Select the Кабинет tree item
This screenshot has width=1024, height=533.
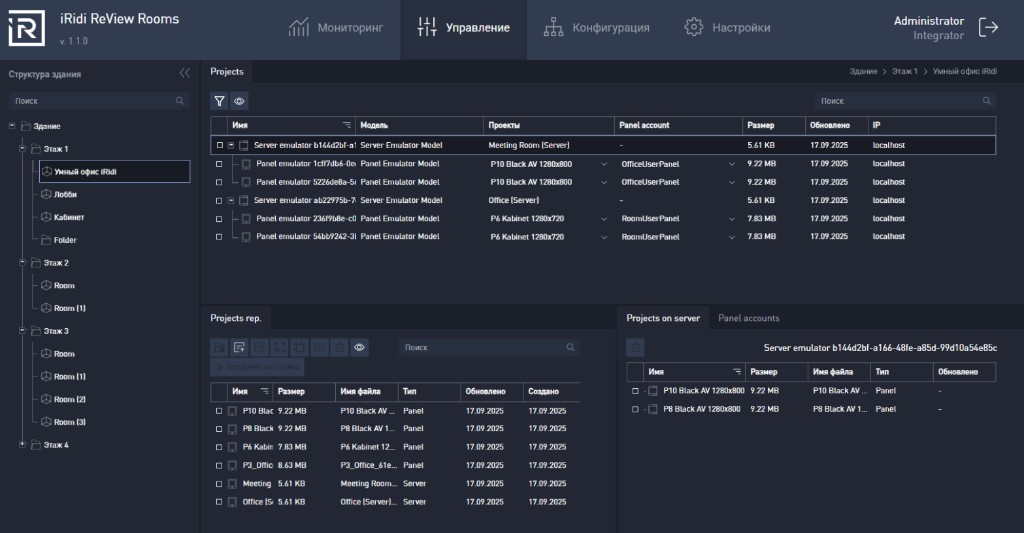(x=69, y=217)
